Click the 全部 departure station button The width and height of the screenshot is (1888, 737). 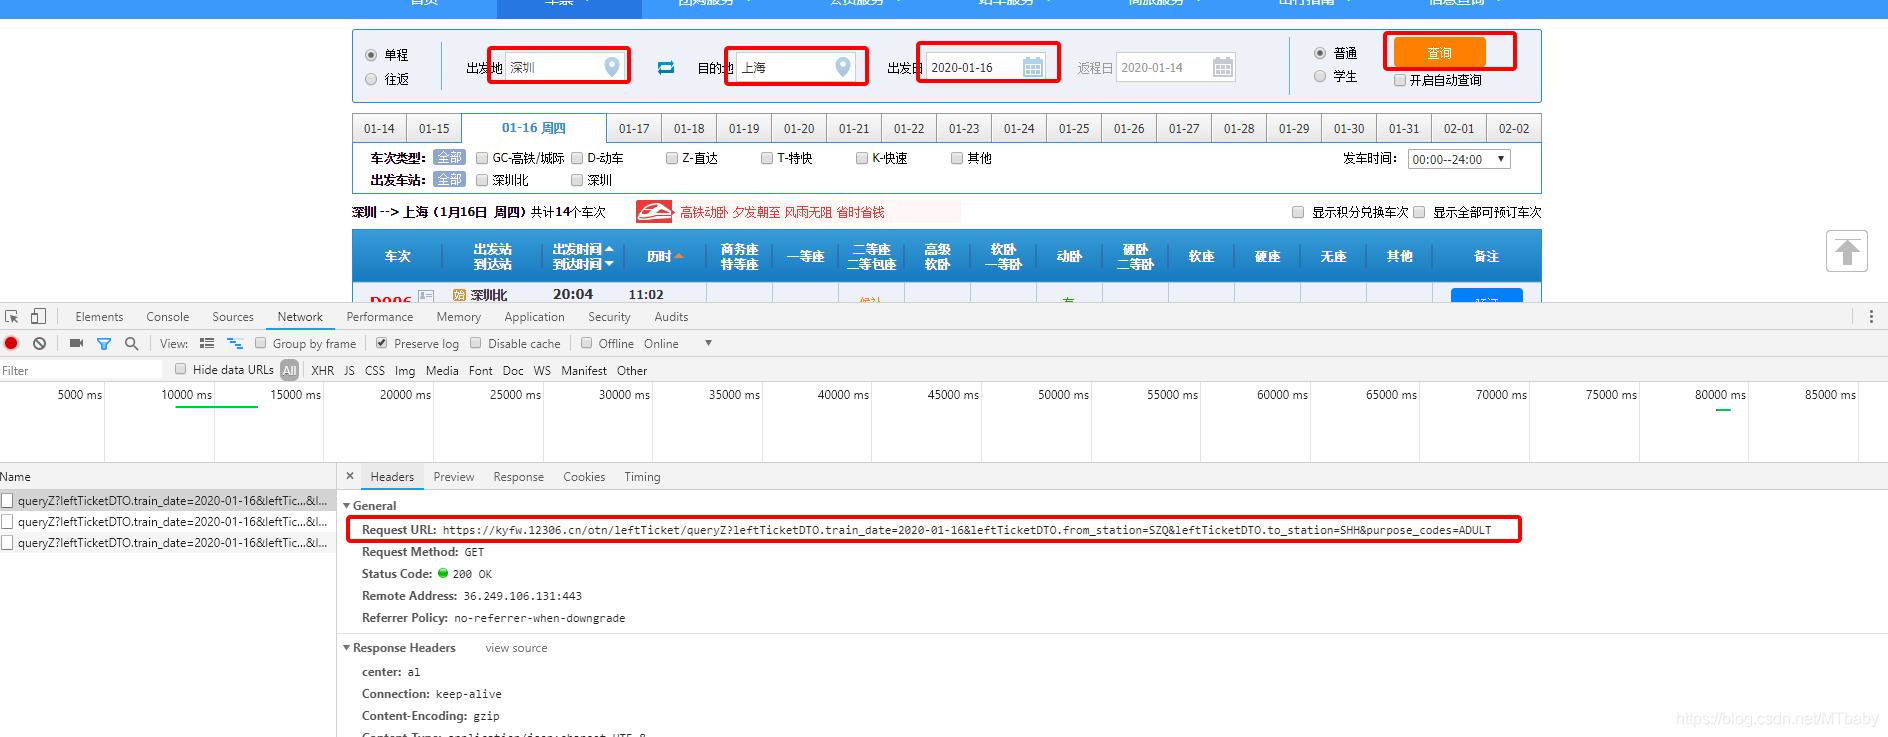click(449, 180)
